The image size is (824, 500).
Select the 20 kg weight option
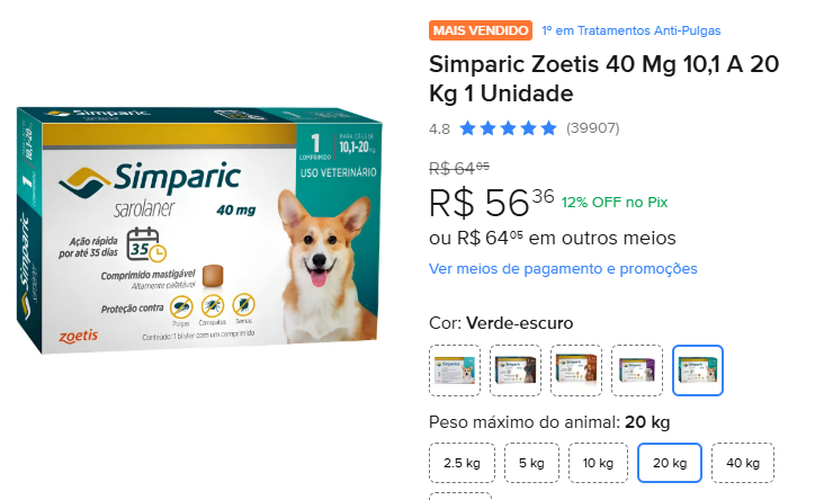[x=670, y=463]
